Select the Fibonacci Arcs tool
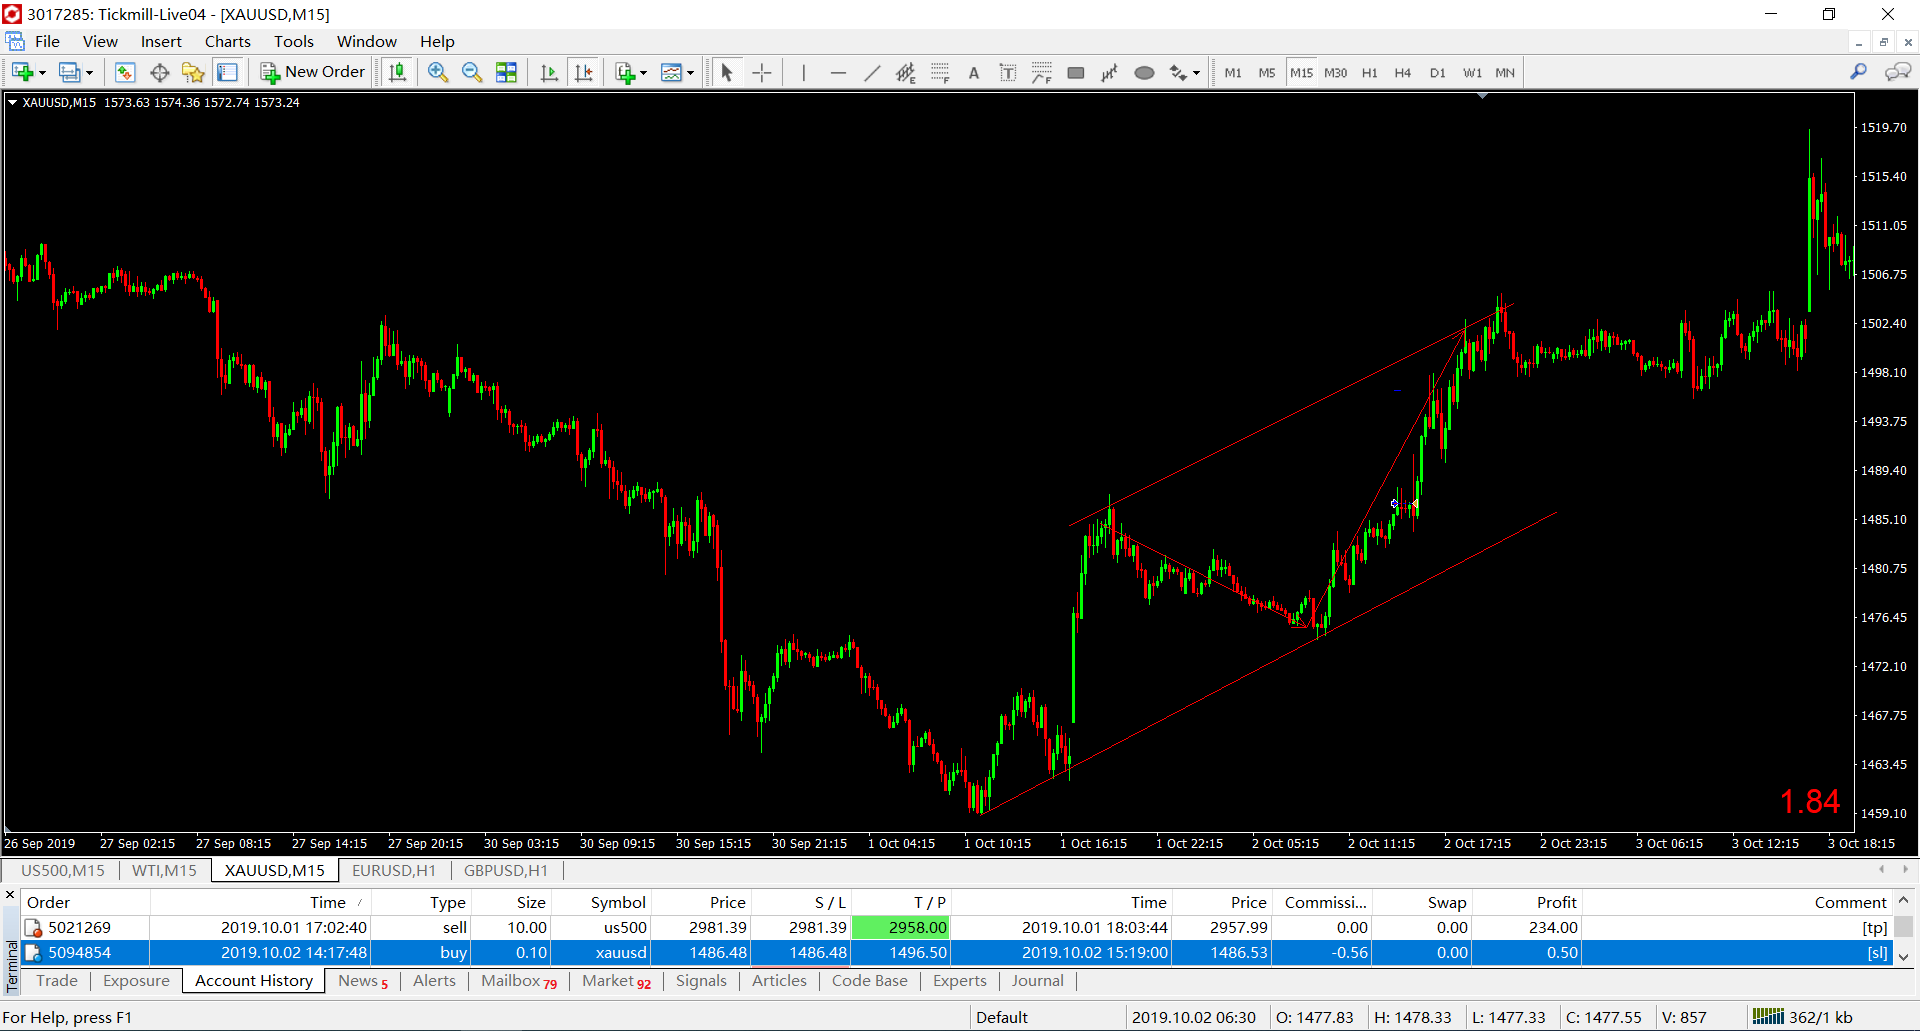This screenshot has height=1031, width=1920. click(1042, 72)
